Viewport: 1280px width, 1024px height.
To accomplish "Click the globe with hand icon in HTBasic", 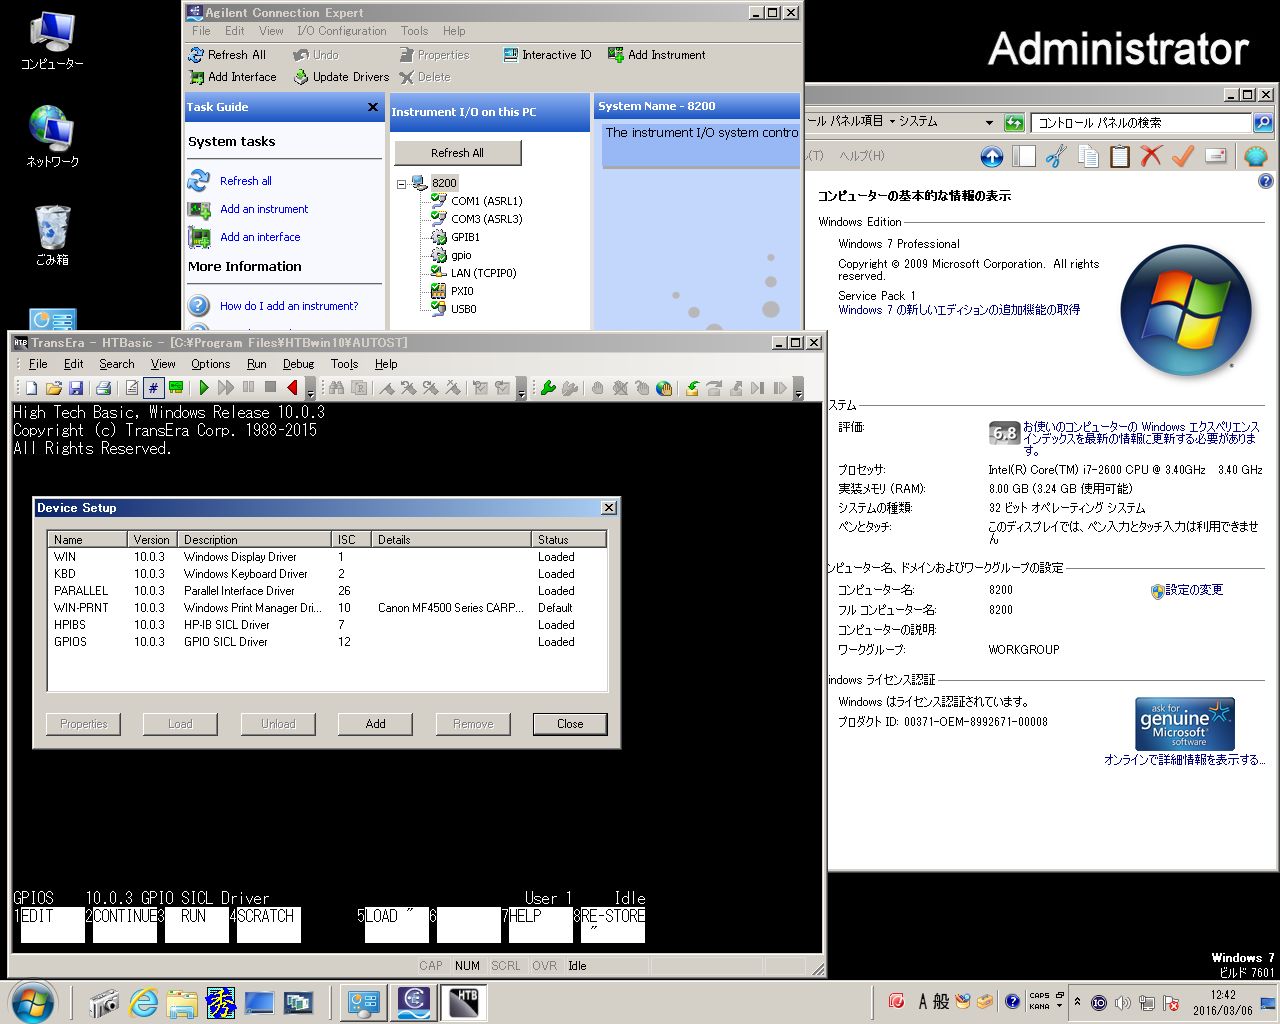I will click(664, 388).
